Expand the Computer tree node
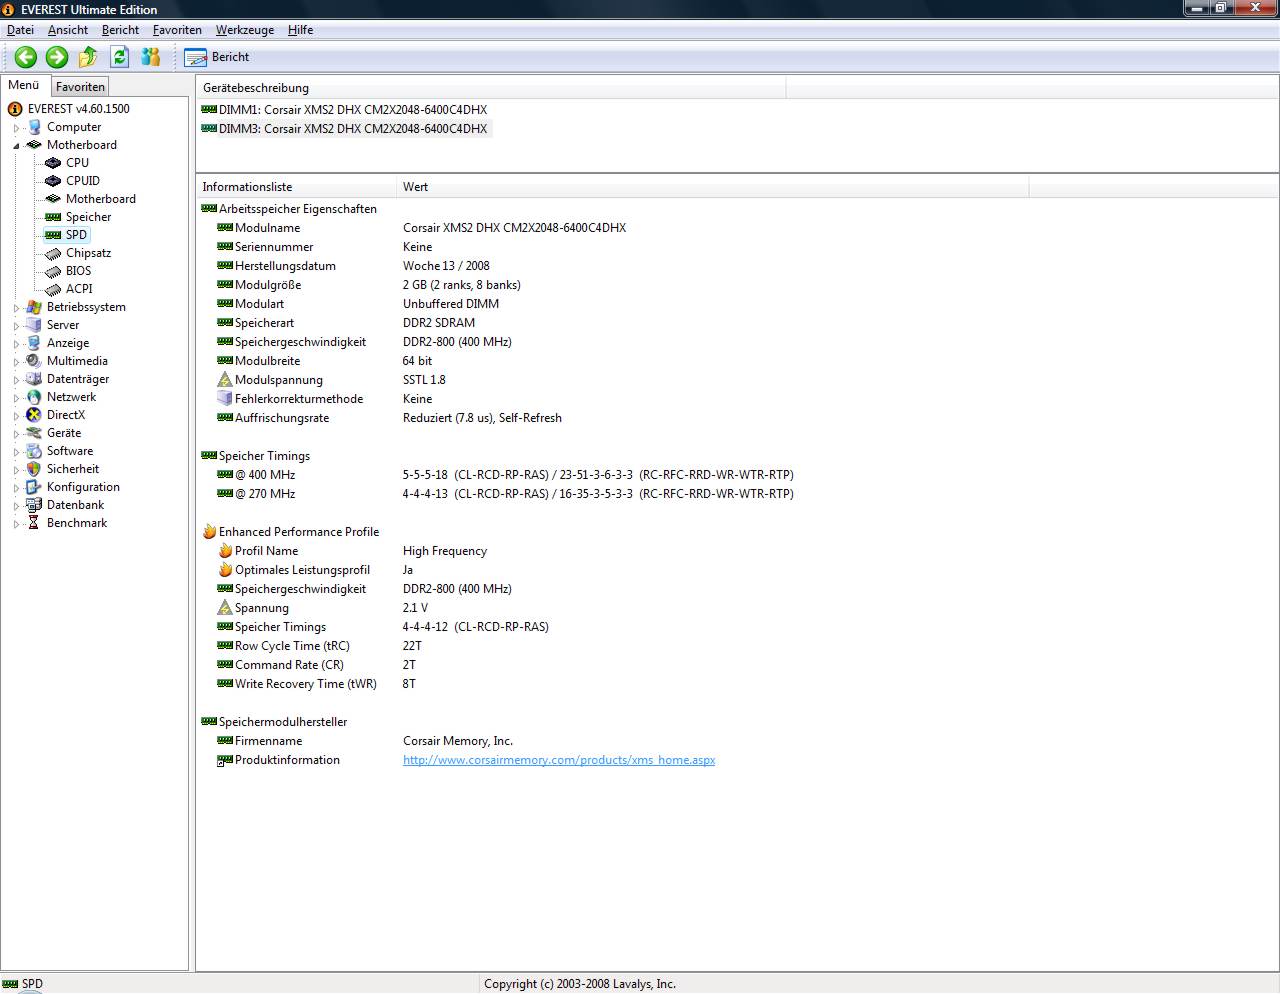The height and width of the screenshot is (994, 1280). tap(16, 128)
